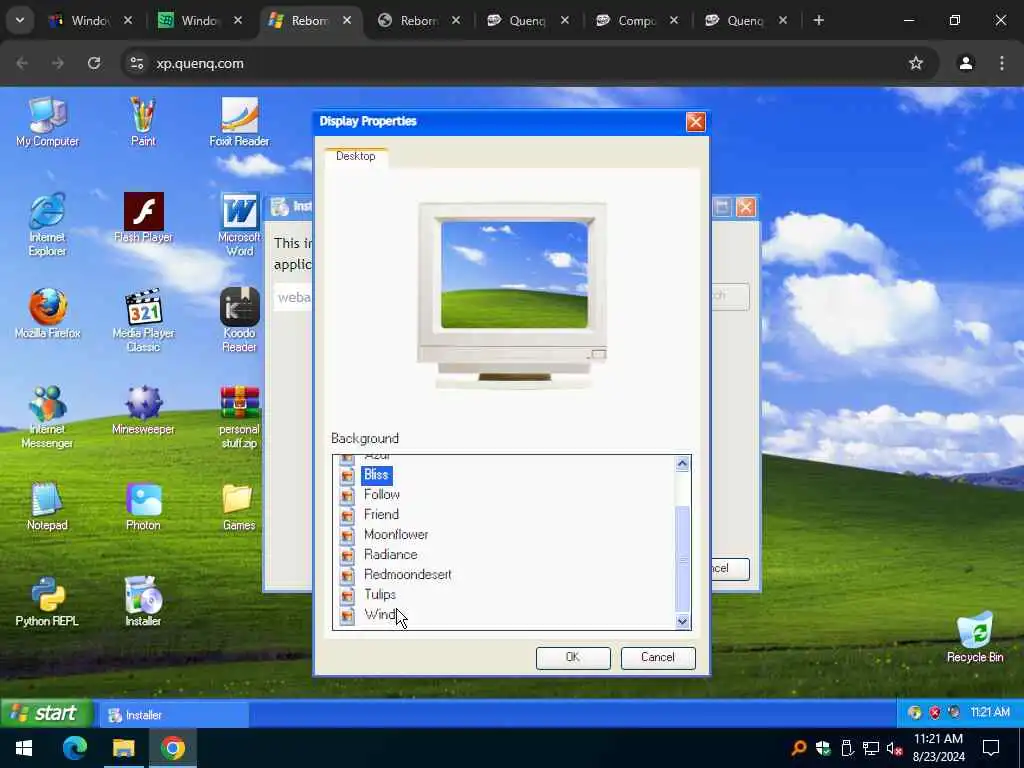Open the My Computer desktop icon

pyautogui.click(x=47, y=122)
